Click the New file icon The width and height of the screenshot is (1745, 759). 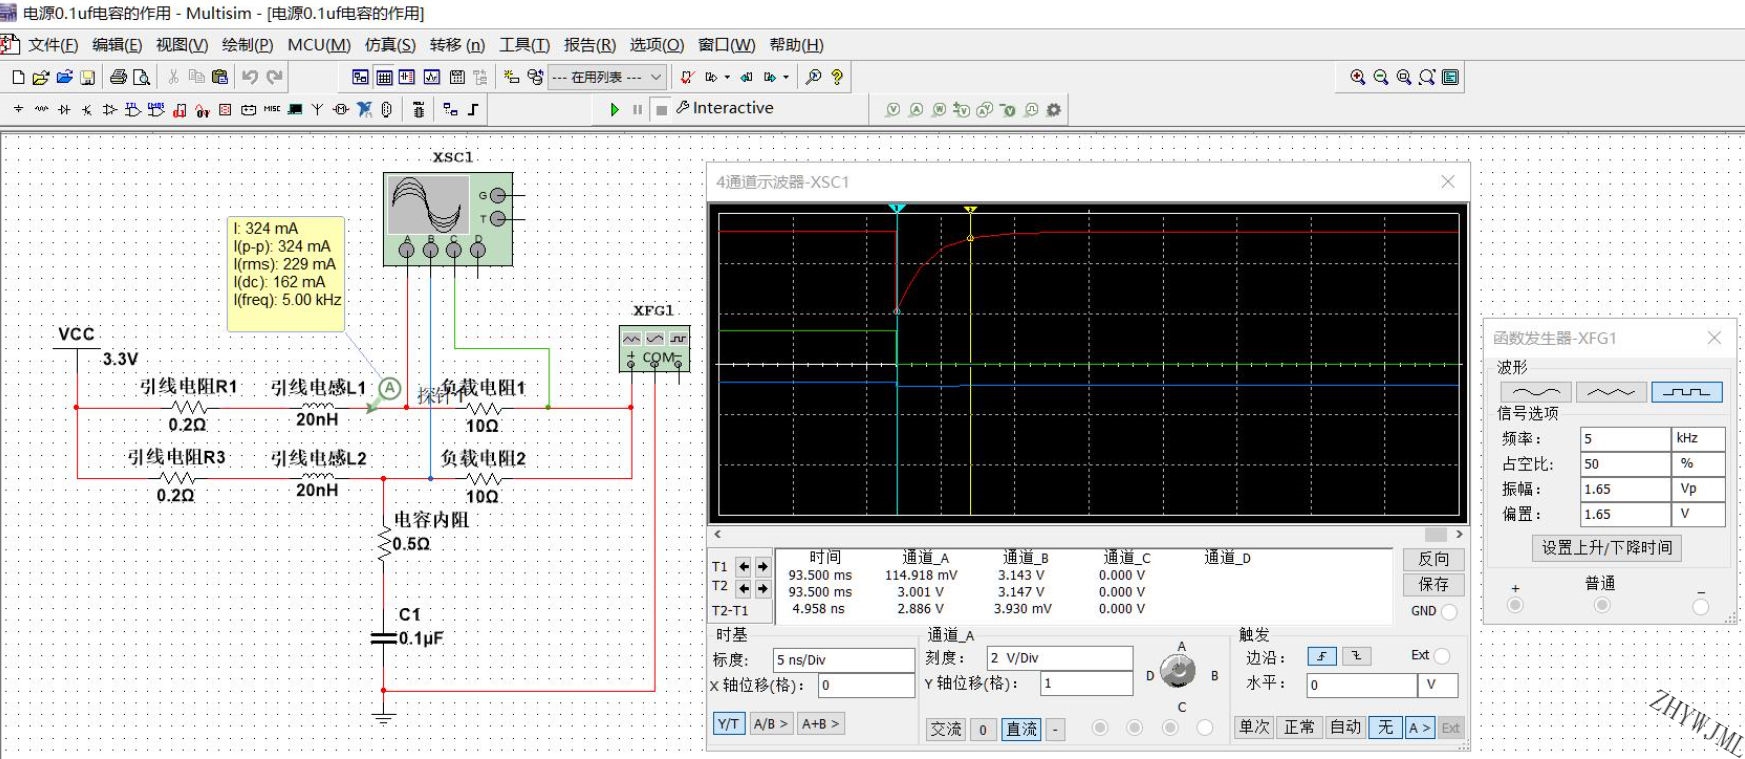[18, 77]
